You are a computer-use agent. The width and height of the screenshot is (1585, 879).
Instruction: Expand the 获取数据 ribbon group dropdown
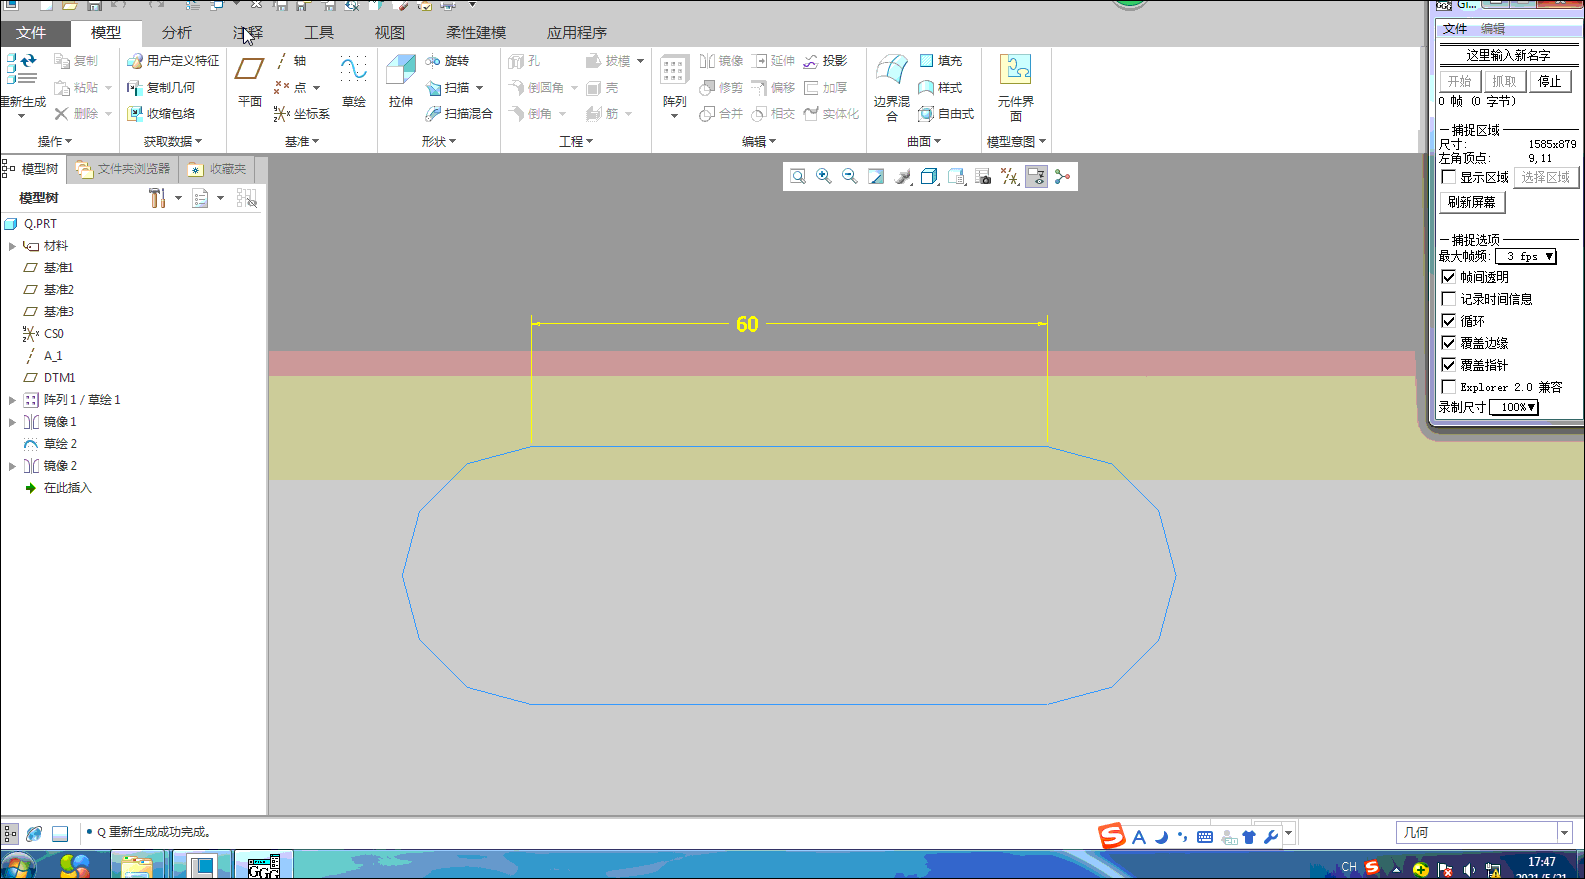click(x=173, y=142)
